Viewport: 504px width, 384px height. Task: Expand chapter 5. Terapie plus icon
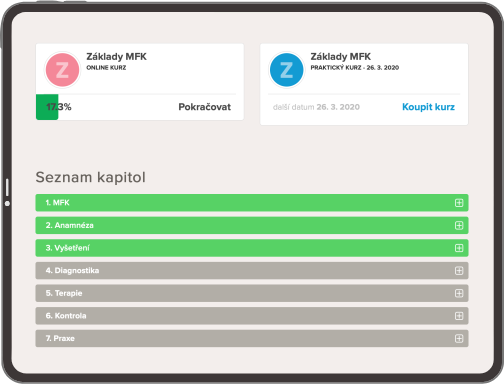459,293
